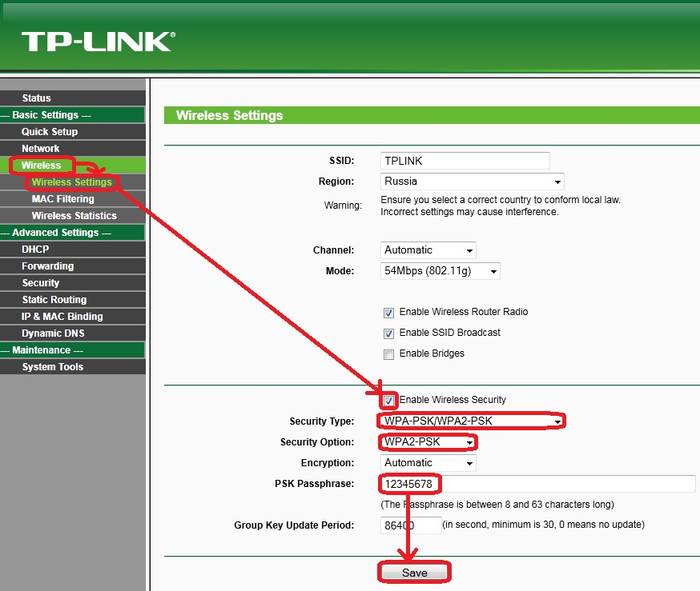Go to Wireless Statistics page
Image resolution: width=700 pixels, height=591 pixels.
tap(73, 216)
